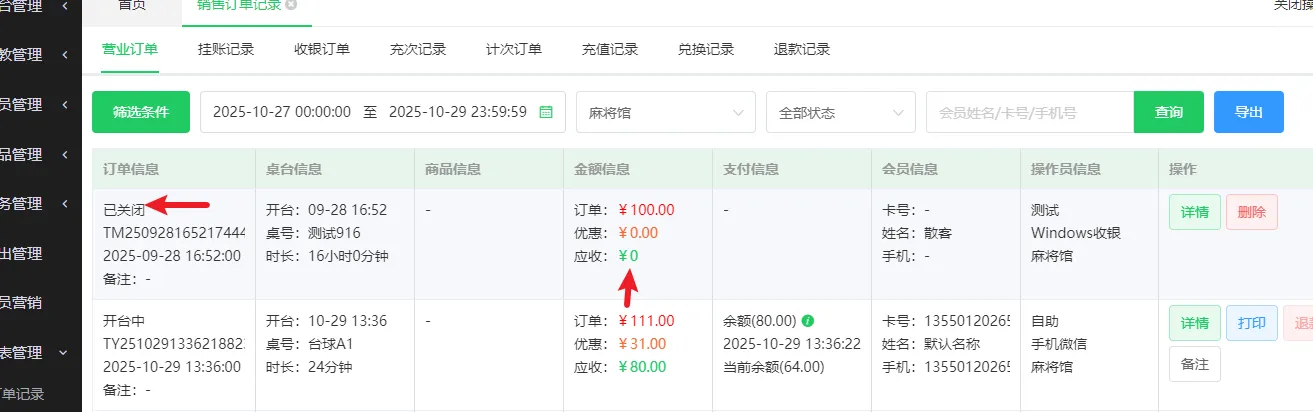Click the green 筛选条件 button
1313x412 pixels.
click(x=141, y=112)
